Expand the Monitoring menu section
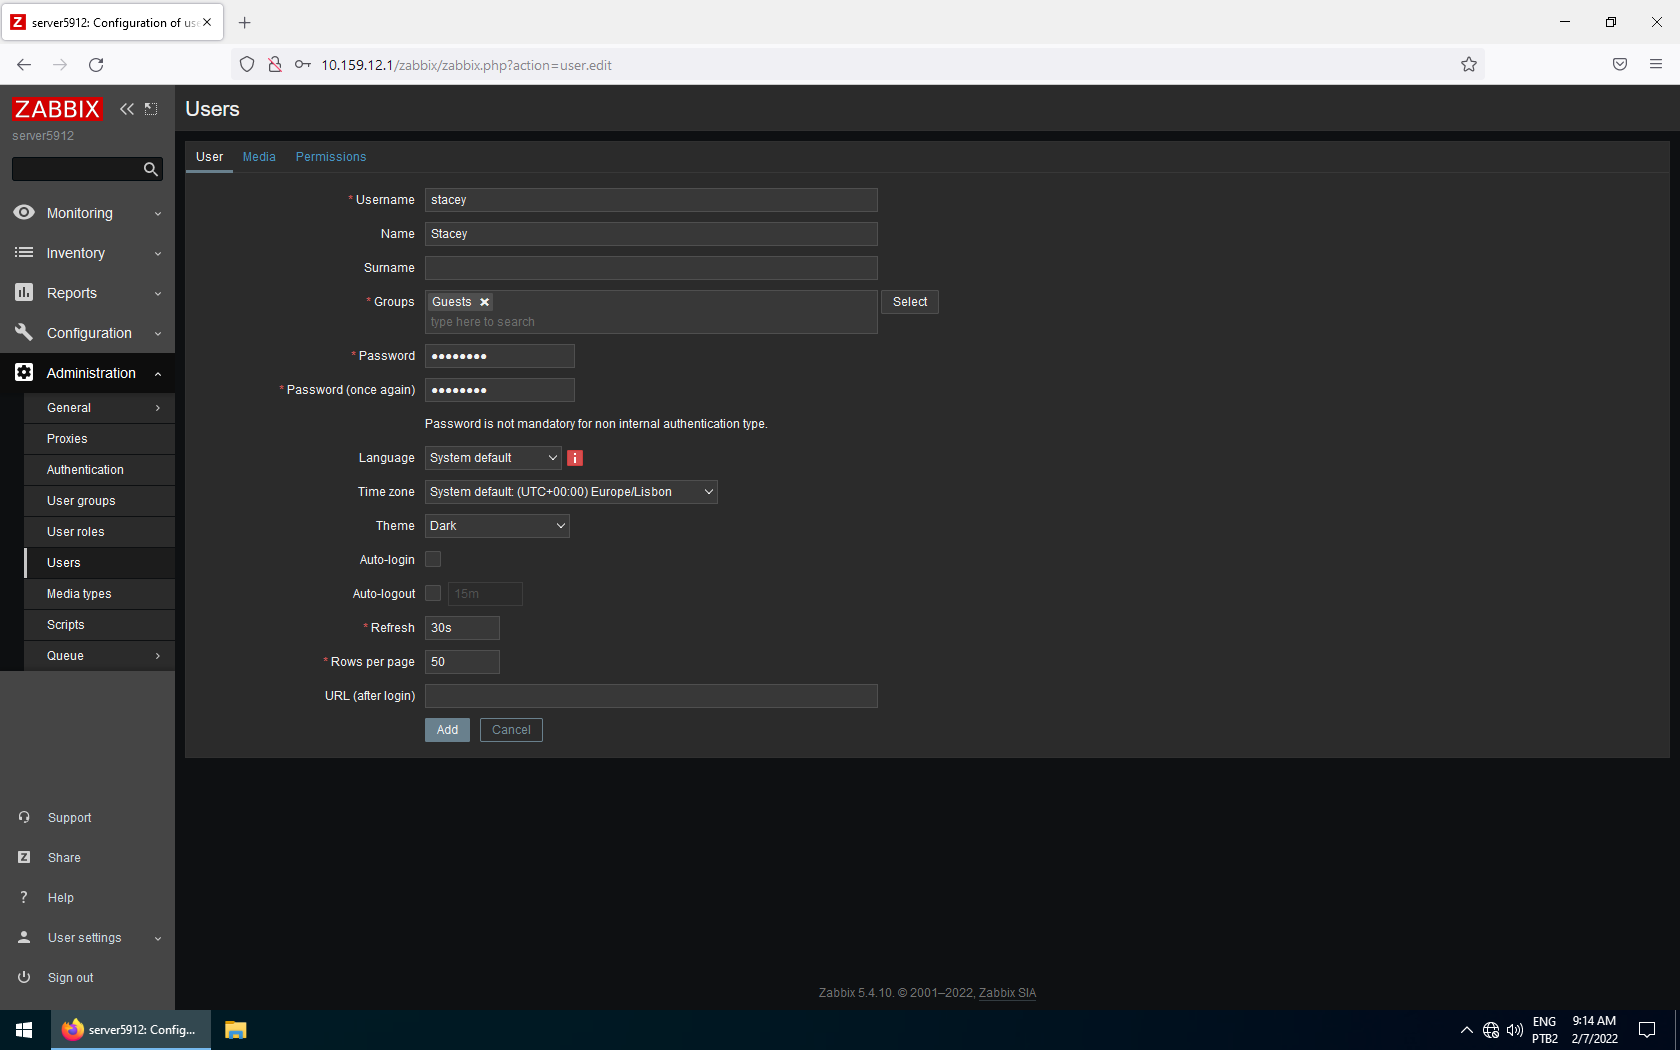 coord(87,213)
